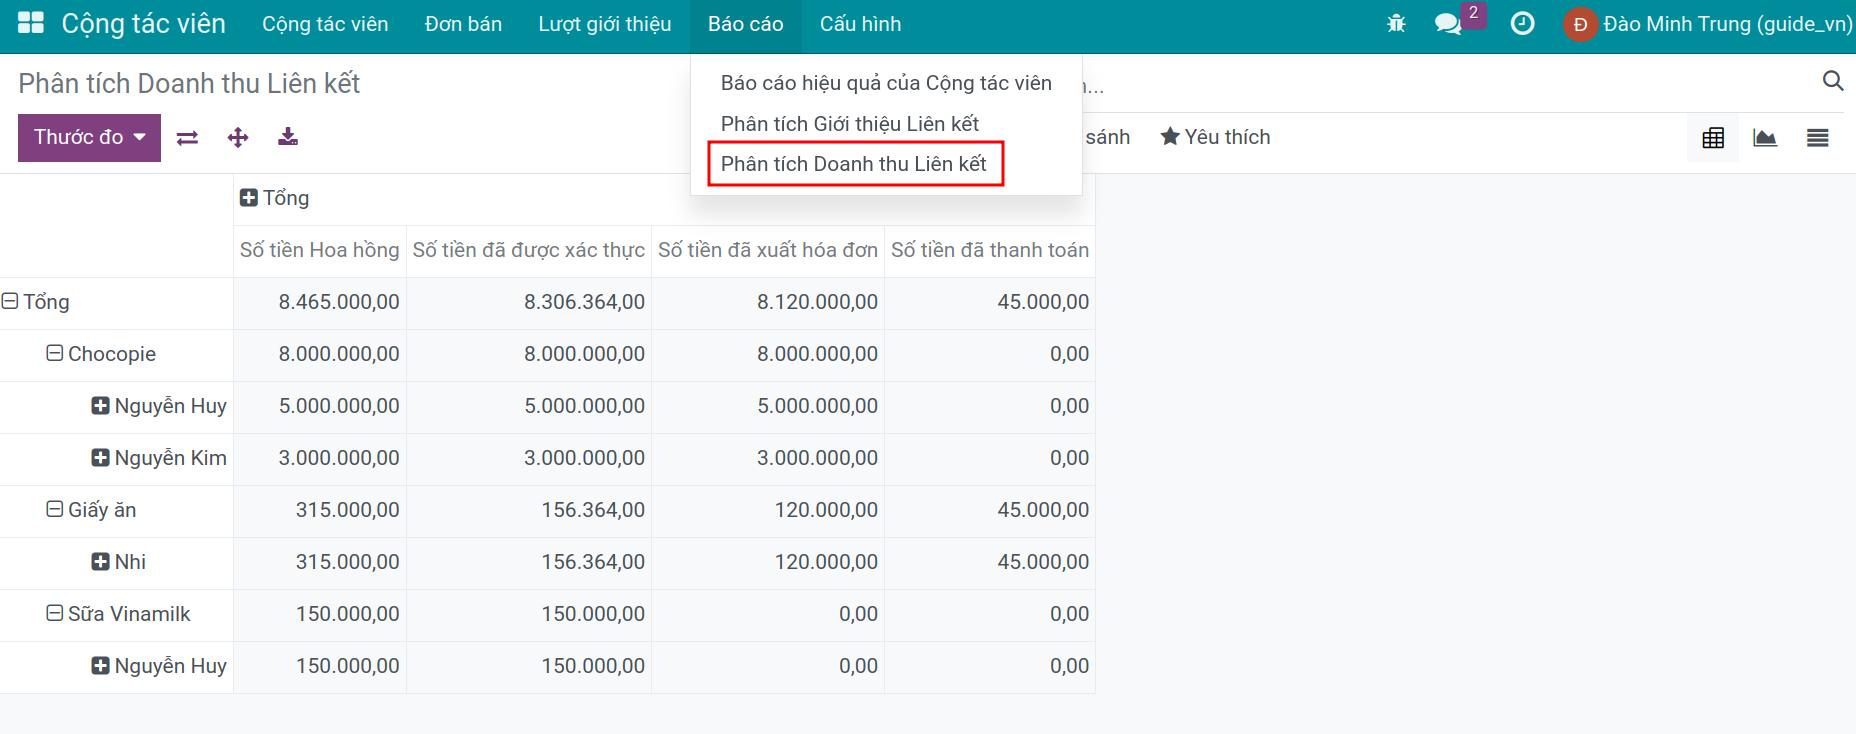Sort by Số tiền Hoa hồng column
1856x734 pixels.
coord(320,250)
